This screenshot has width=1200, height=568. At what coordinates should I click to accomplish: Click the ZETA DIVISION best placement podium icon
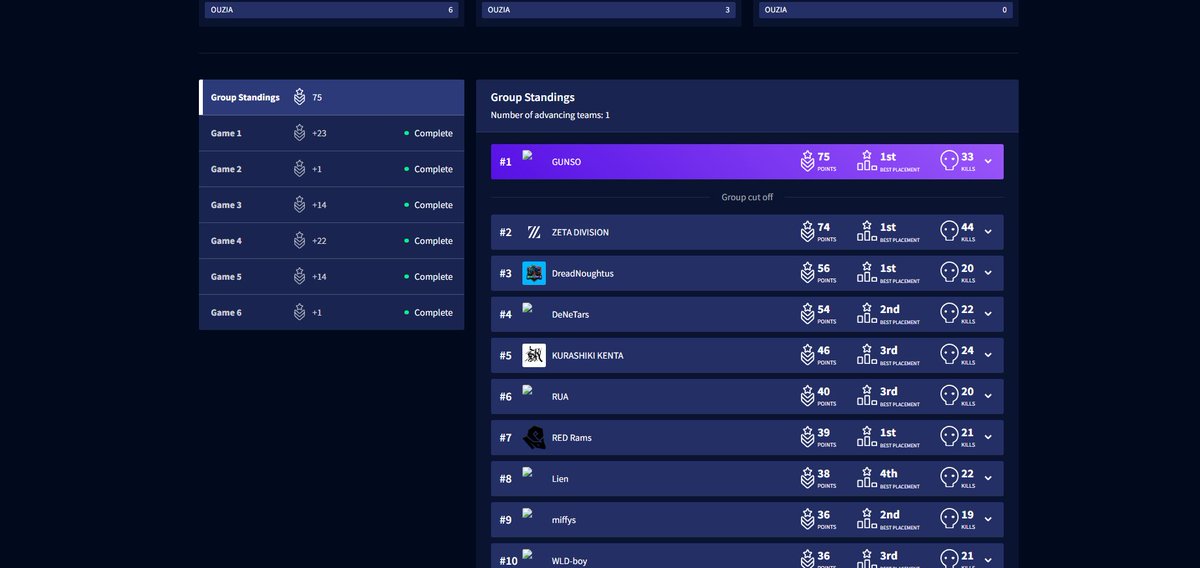click(x=867, y=232)
